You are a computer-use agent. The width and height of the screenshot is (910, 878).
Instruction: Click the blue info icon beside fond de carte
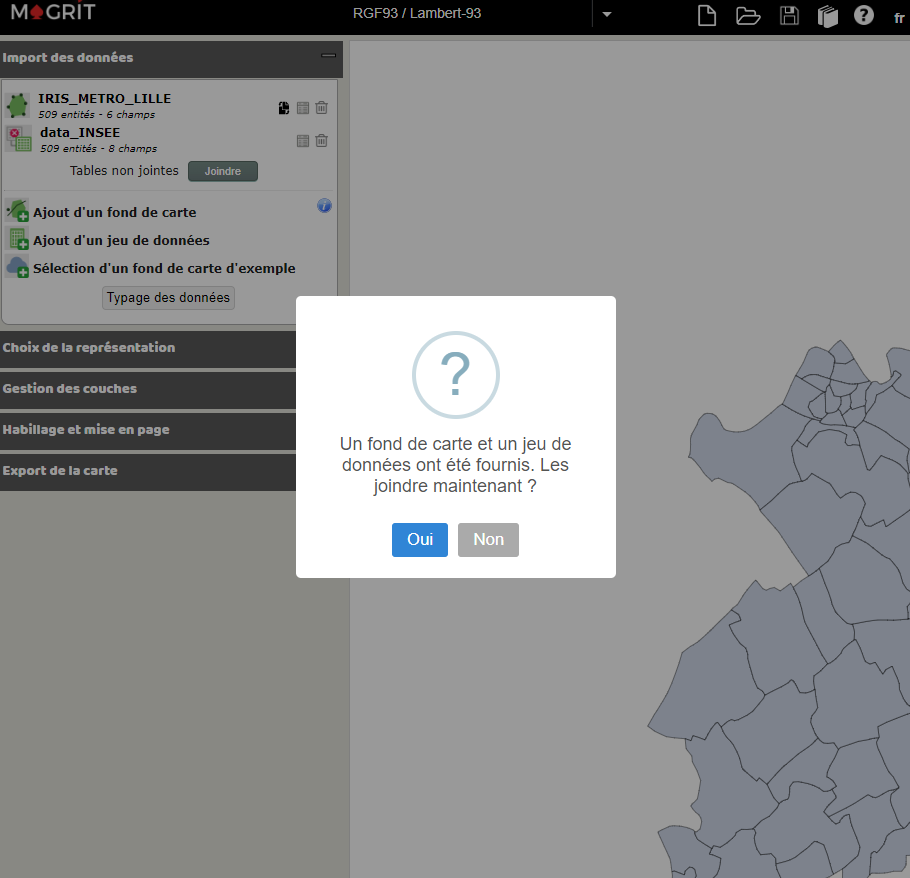tap(324, 205)
